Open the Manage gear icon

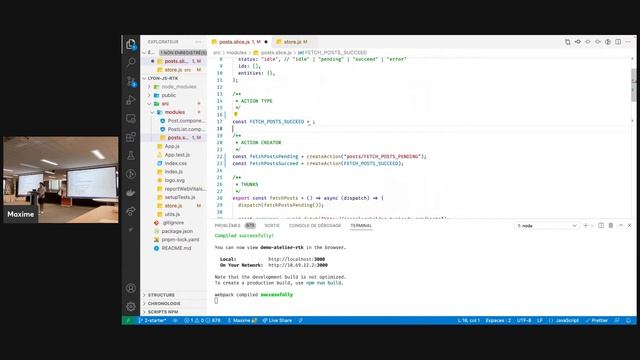point(131,307)
